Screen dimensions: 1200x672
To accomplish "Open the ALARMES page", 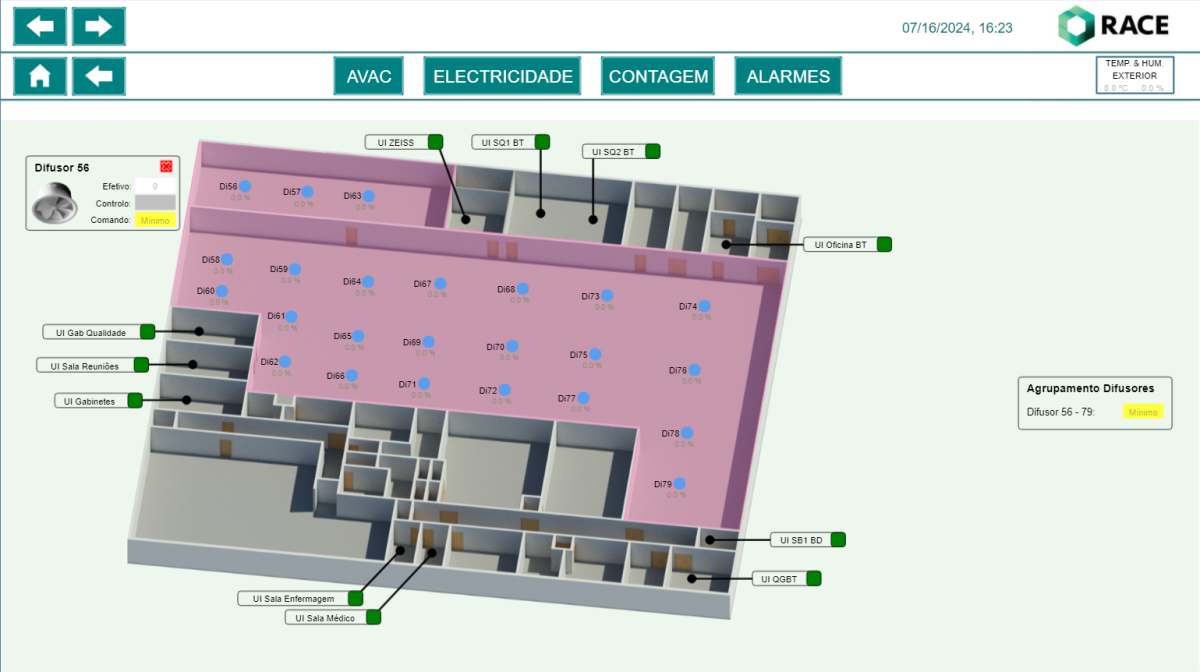I will (788, 76).
